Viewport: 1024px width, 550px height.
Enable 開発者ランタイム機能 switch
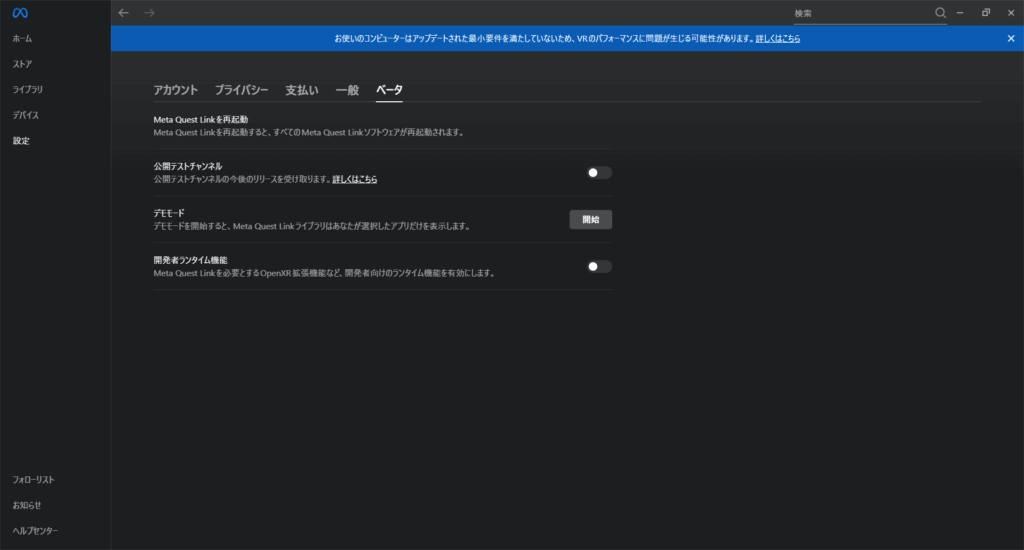click(599, 267)
